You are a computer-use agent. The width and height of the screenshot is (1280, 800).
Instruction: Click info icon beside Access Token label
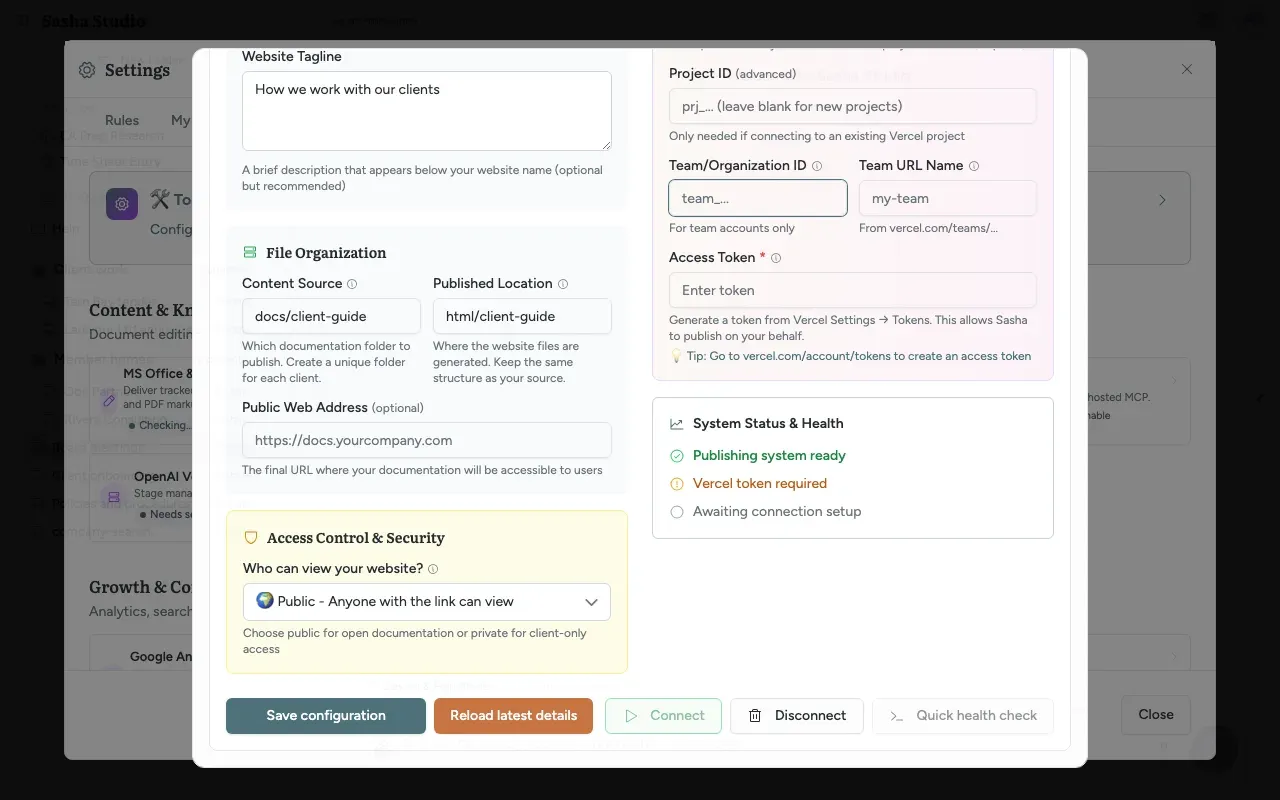(x=776, y=258)
